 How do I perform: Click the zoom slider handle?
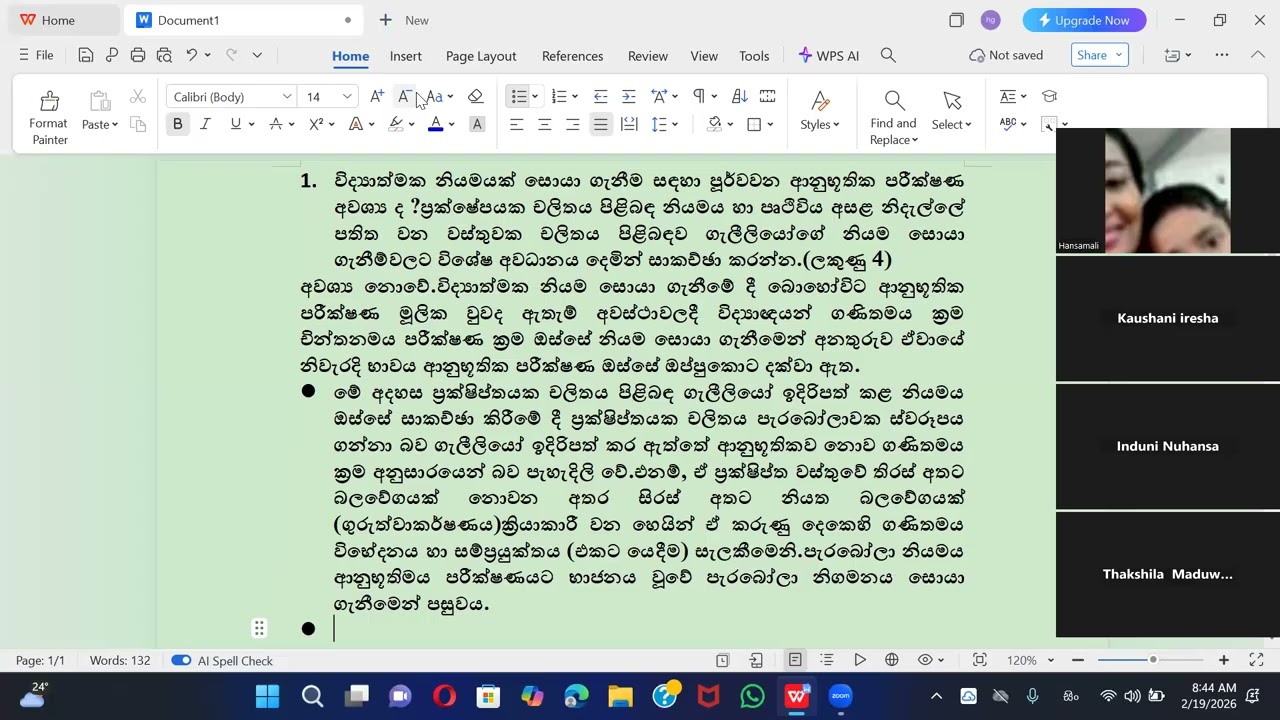tap(1152, 660)
